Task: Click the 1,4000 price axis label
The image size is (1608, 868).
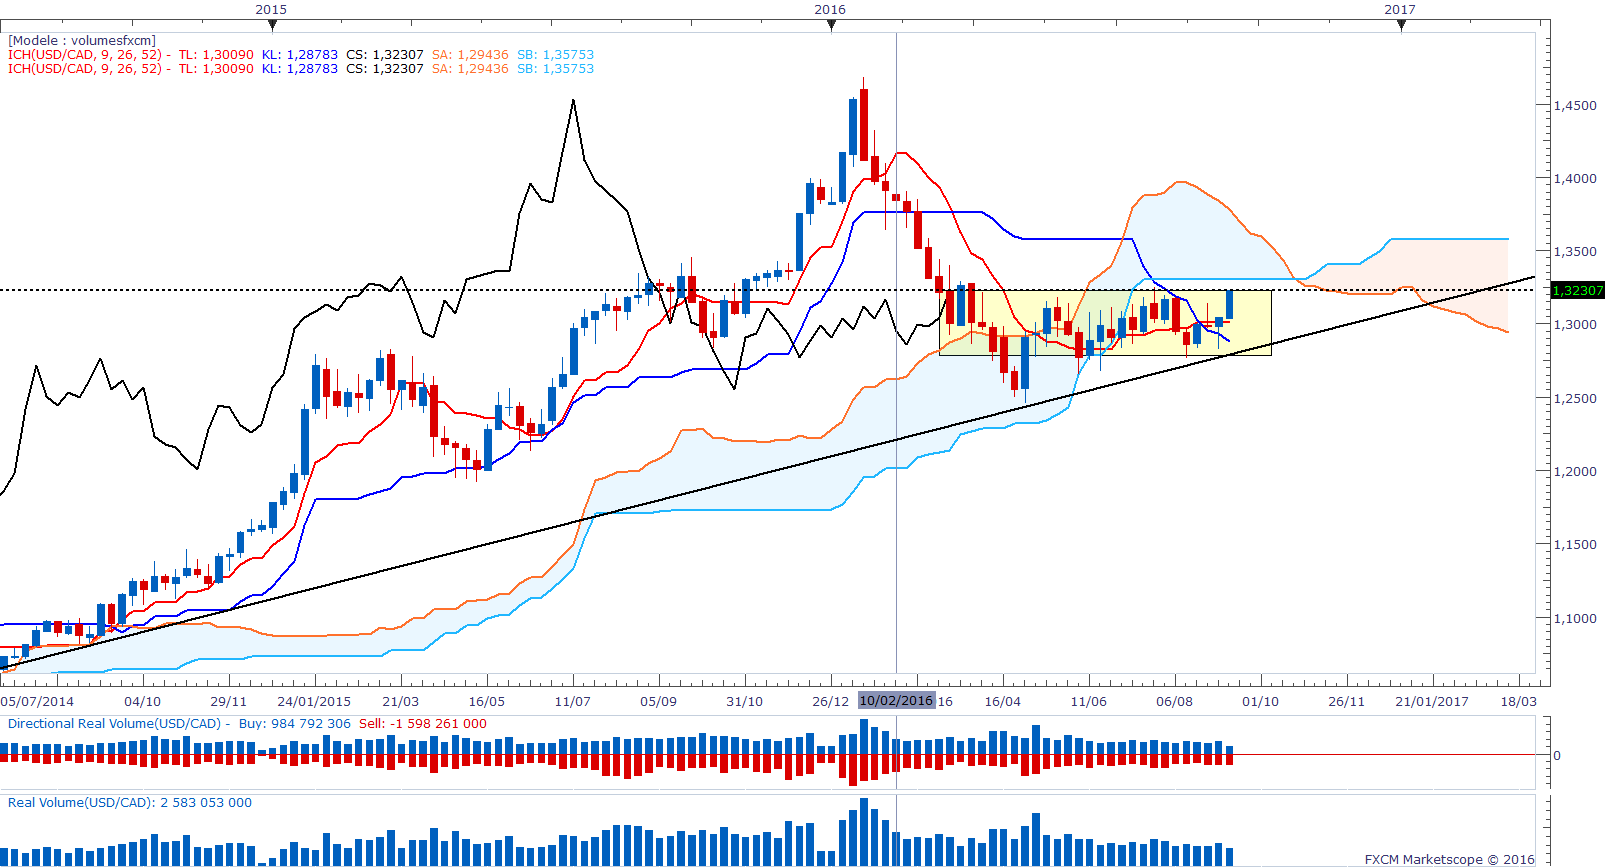Action: click(1575, 179)
